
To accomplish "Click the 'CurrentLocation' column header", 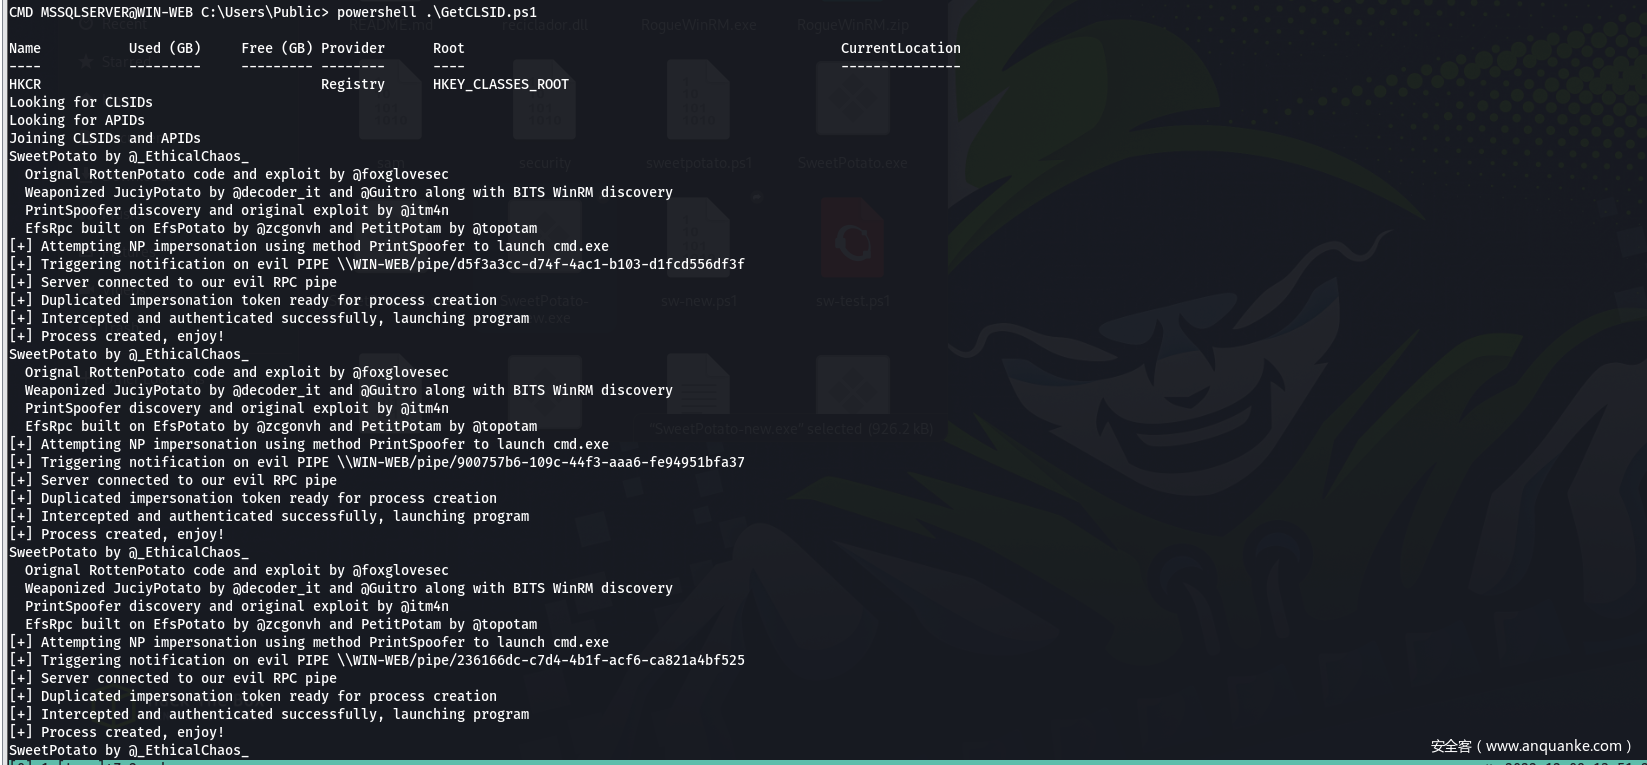I will [901, 48].
